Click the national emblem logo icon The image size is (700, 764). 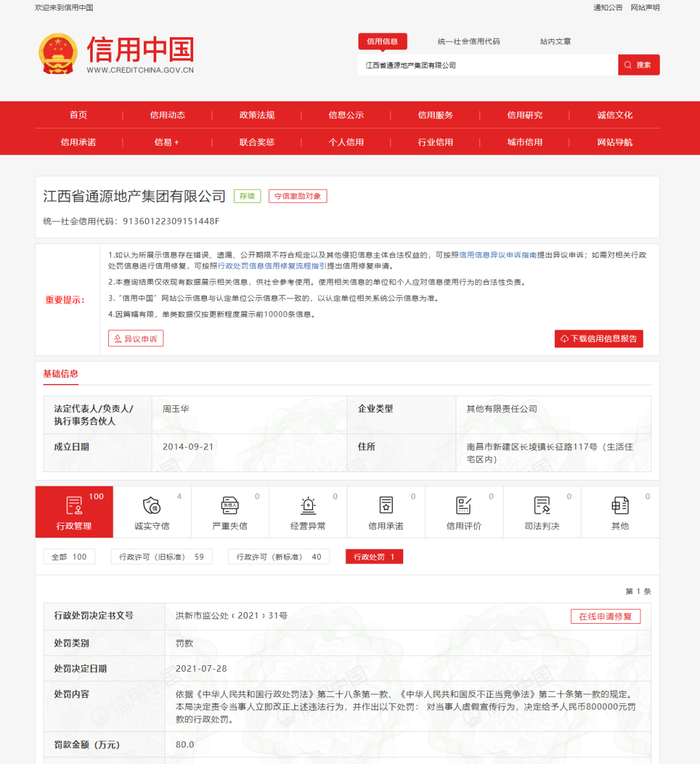pos(58,54)
